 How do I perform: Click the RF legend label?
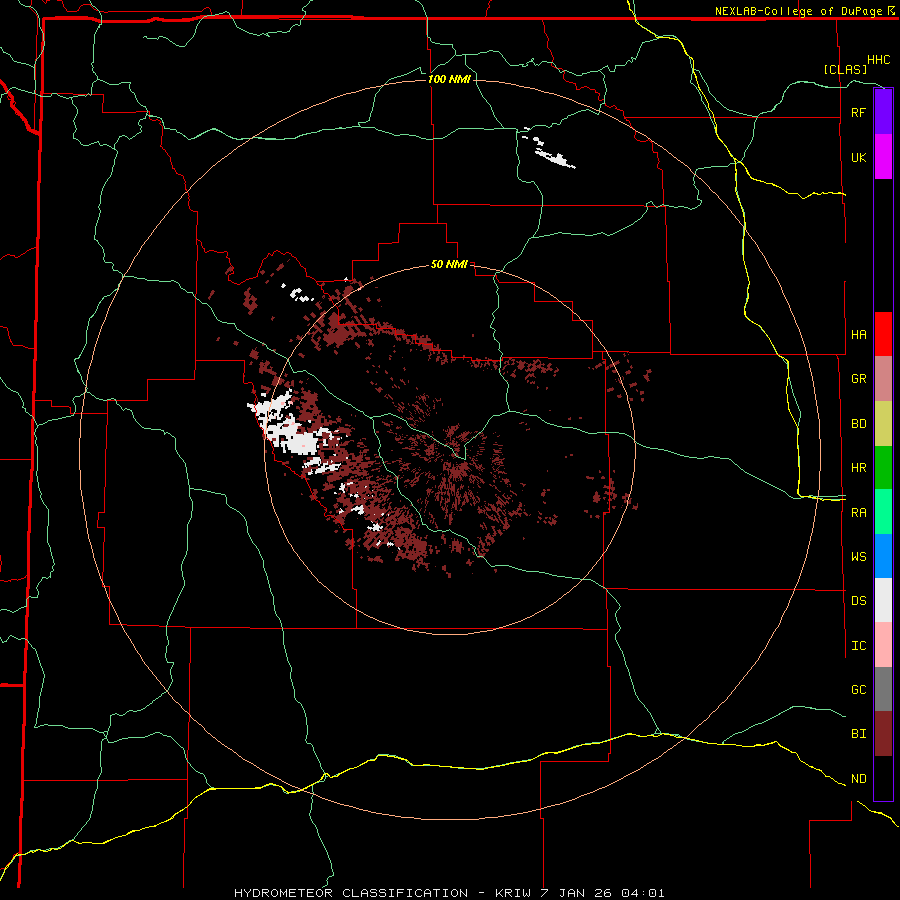(858, 112)
